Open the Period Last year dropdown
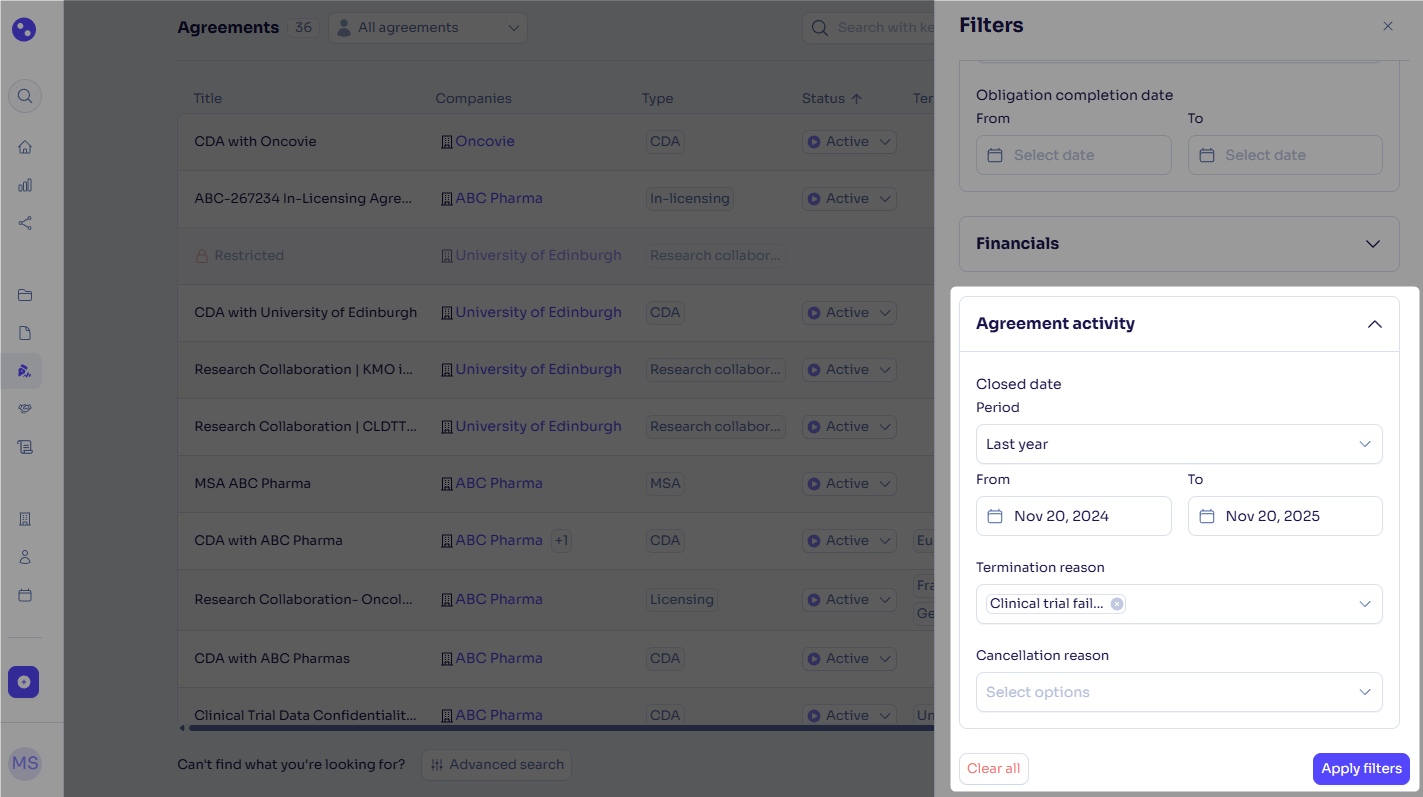The height and width of the screenshot is (797, 1423). [x=1178, y=444]
